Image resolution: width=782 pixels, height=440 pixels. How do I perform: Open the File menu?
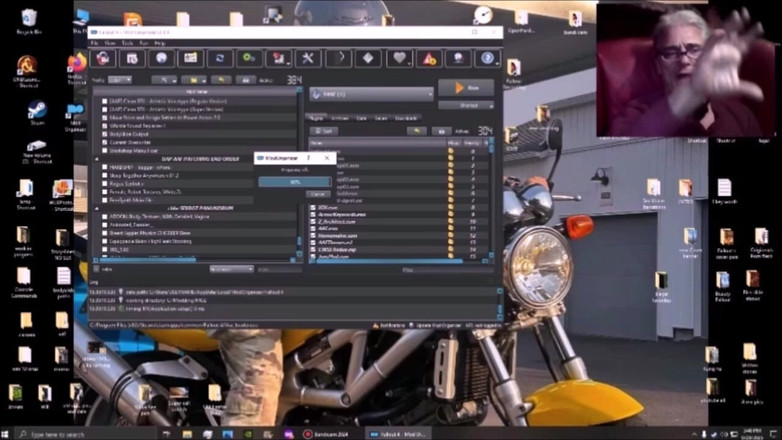[x=95, y=43]
